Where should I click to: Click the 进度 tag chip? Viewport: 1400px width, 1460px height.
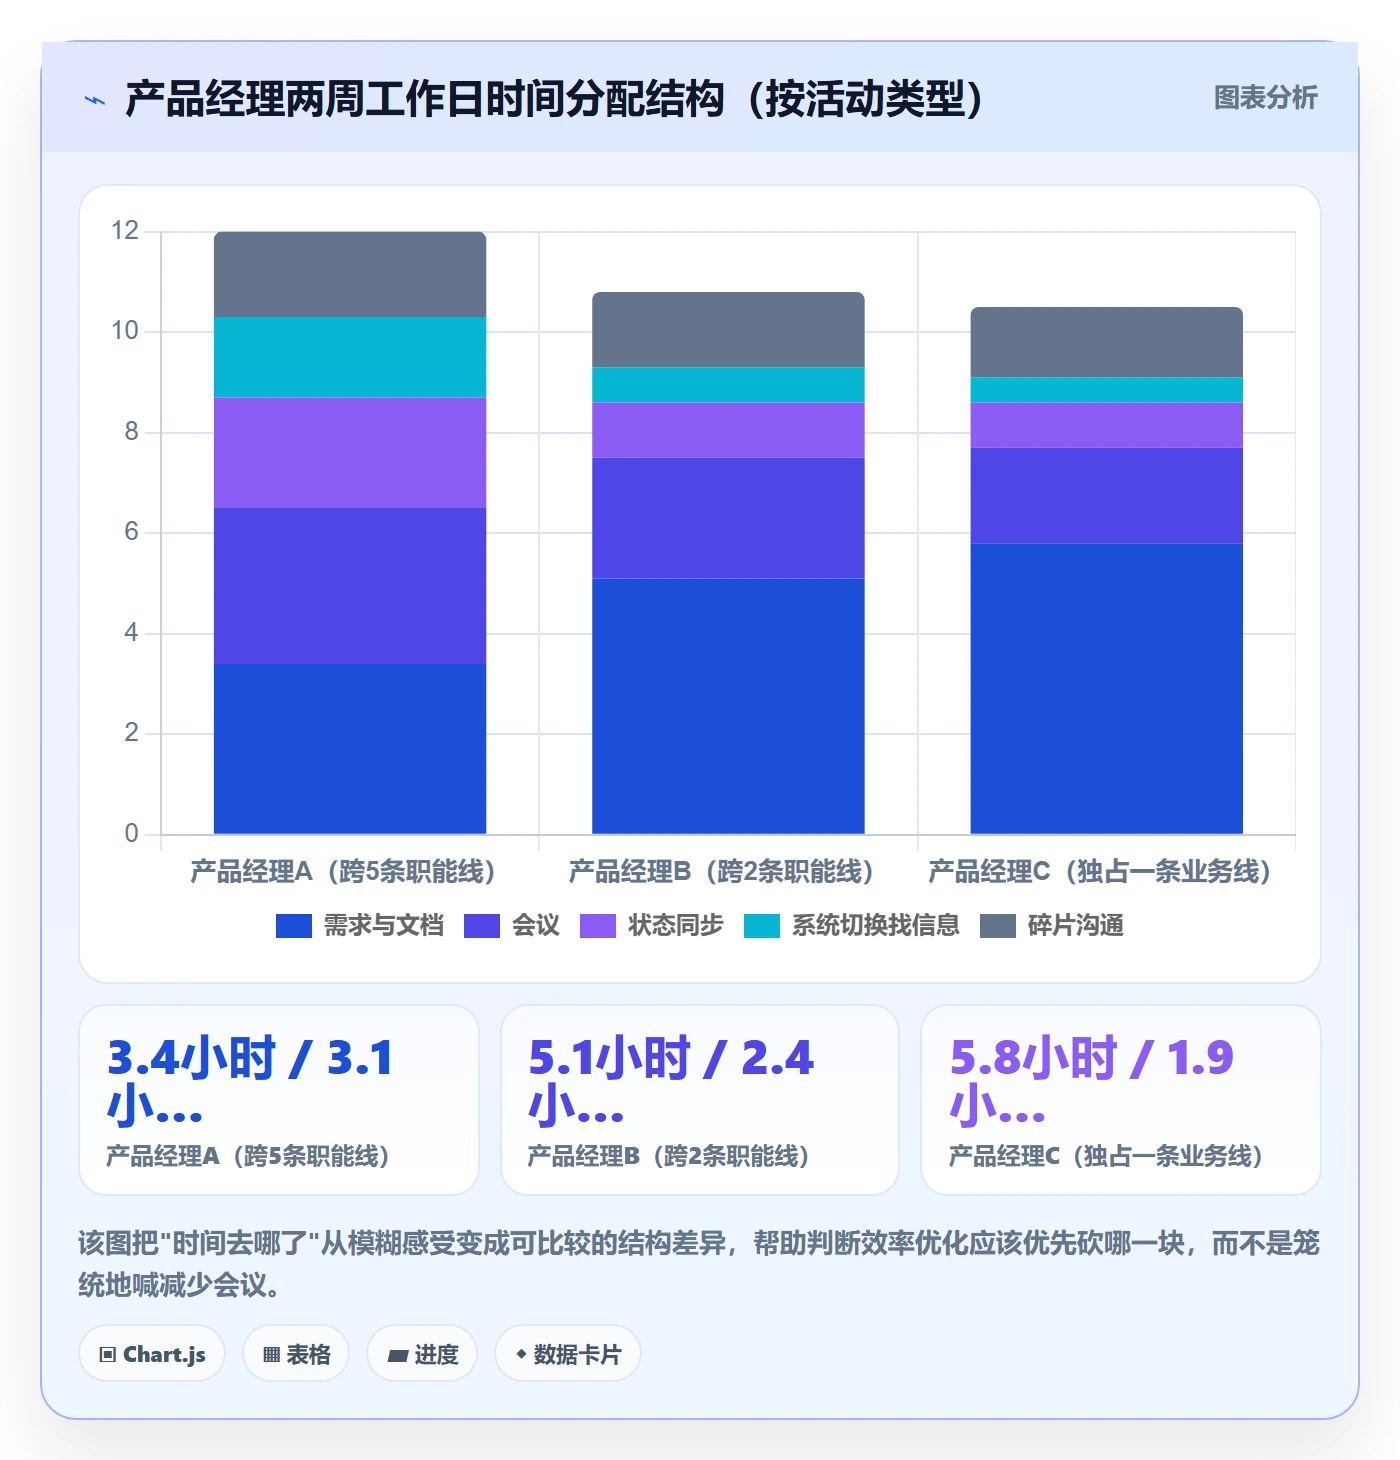point(422,1354)
